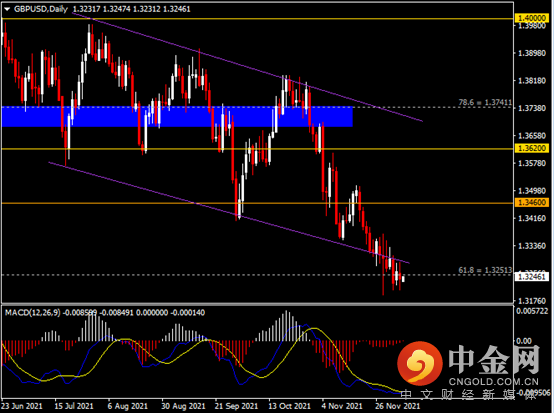Click the 23 Jun 2021 date label
The height and width of the screenshot is (413, 554).
(x=22, y=406)
